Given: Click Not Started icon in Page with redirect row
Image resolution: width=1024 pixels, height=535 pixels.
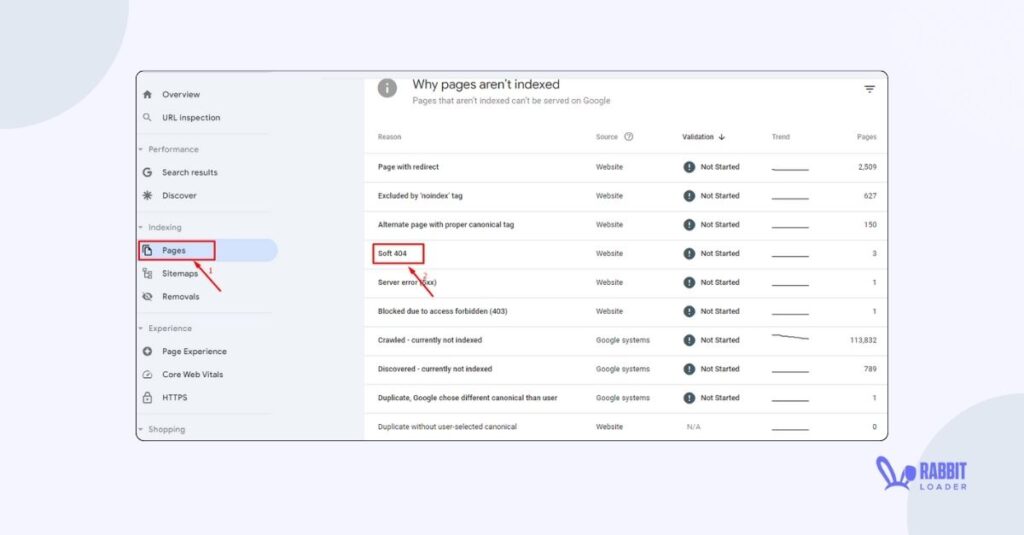Looking at the screenshot, I should pos(689,167).
